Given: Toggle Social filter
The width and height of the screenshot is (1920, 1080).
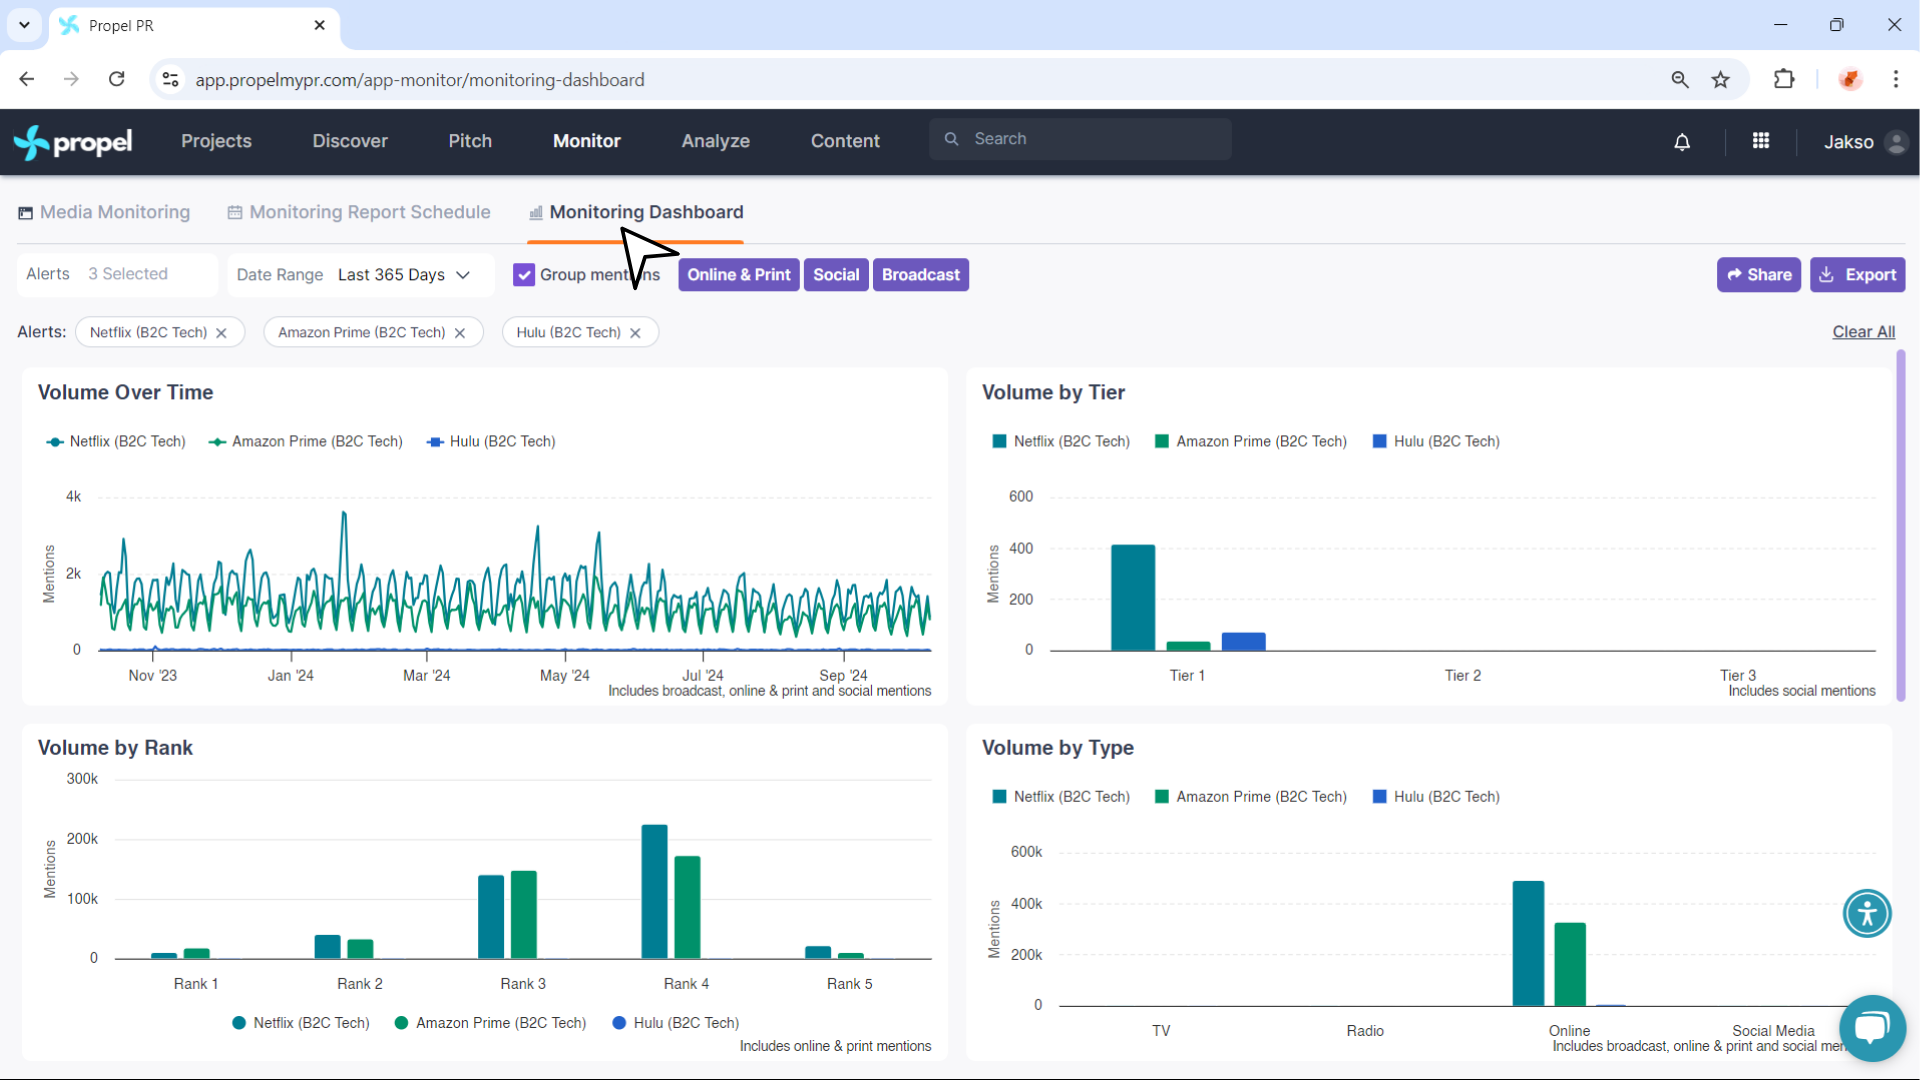Looking at the screenshot, I should point(836,275).
